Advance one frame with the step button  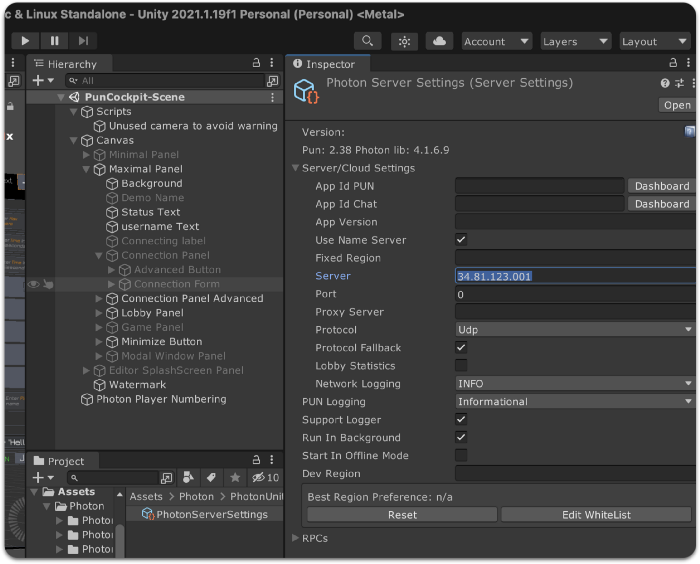click(83, 41)
